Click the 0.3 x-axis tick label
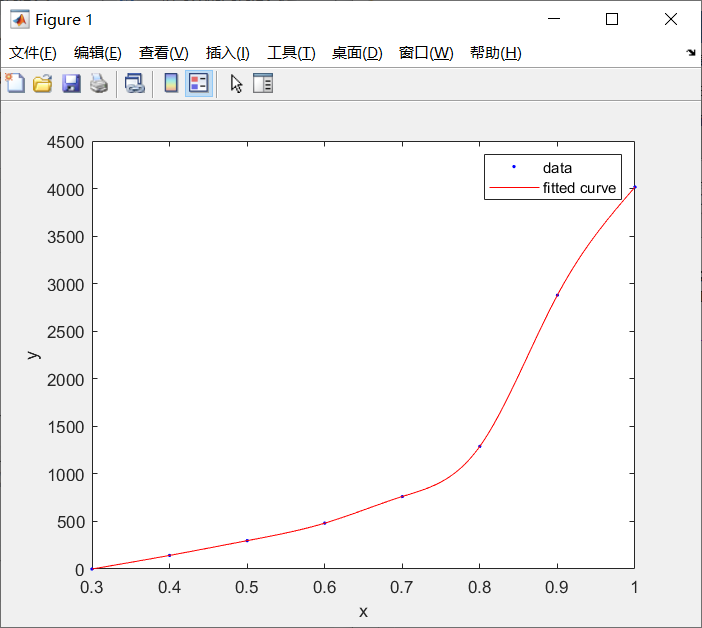This screenshot has width=702, height=628. pos(91,587)
